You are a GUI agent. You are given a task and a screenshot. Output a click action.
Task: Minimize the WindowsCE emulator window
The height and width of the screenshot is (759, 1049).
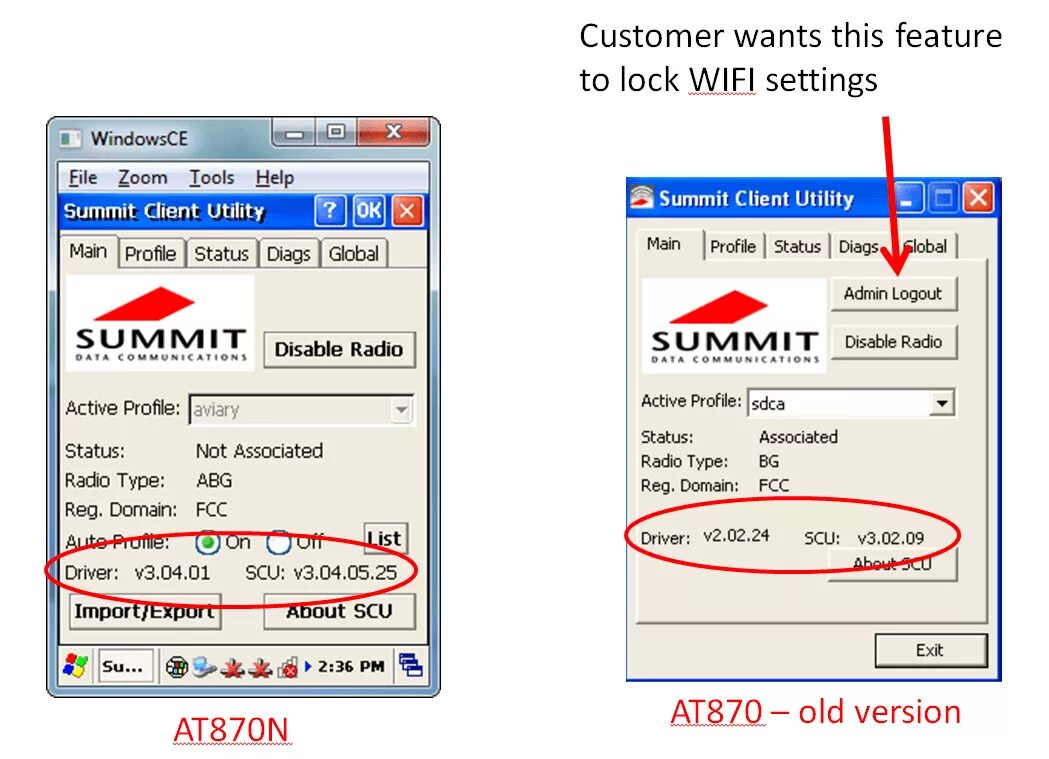click(x=294, y=133)
